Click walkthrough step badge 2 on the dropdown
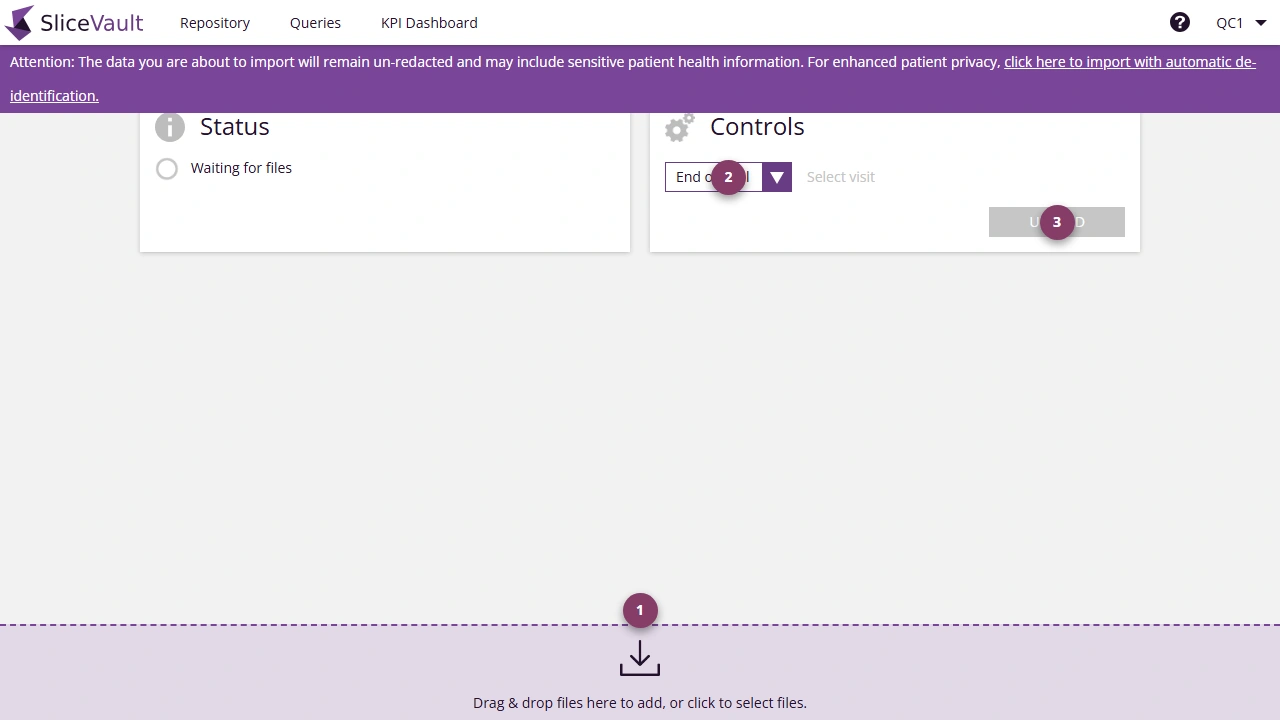1280x720 pixels. coord(728,177)
